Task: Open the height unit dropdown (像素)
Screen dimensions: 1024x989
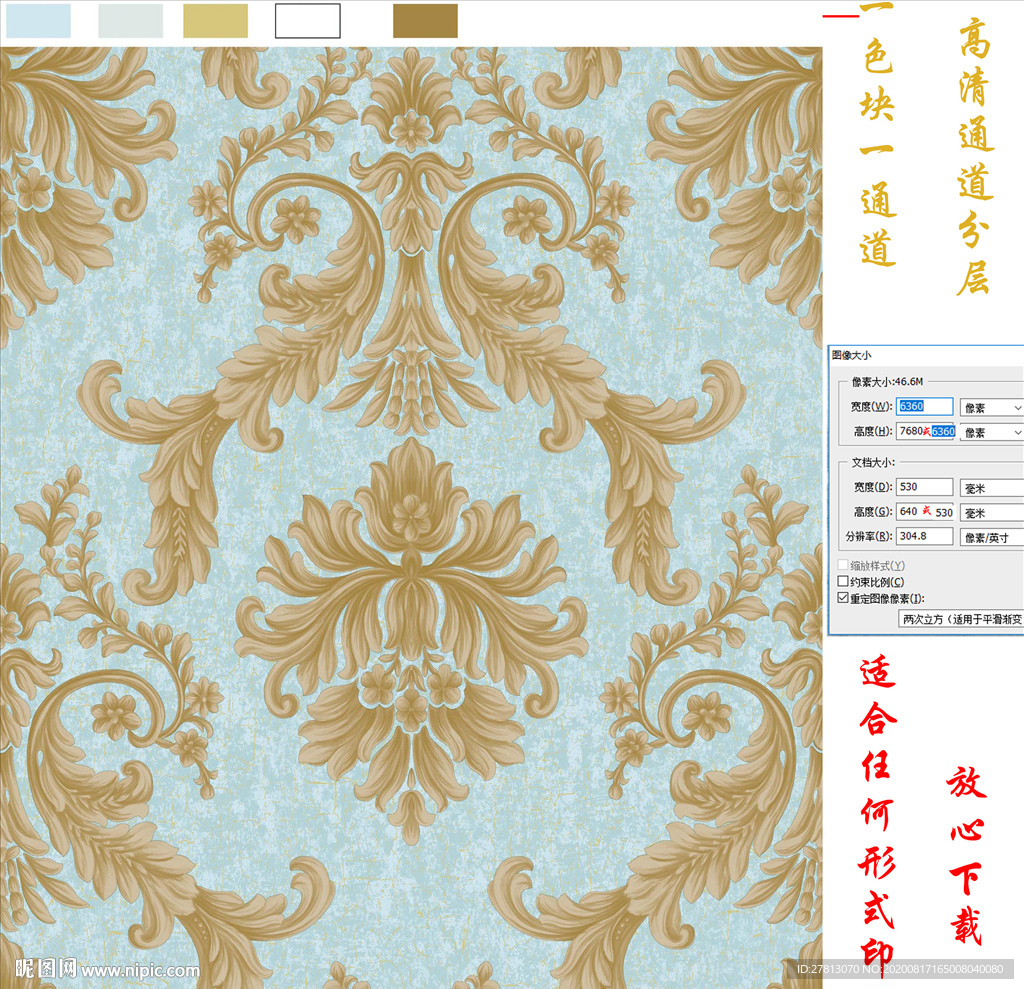Action: click(991, 432)
